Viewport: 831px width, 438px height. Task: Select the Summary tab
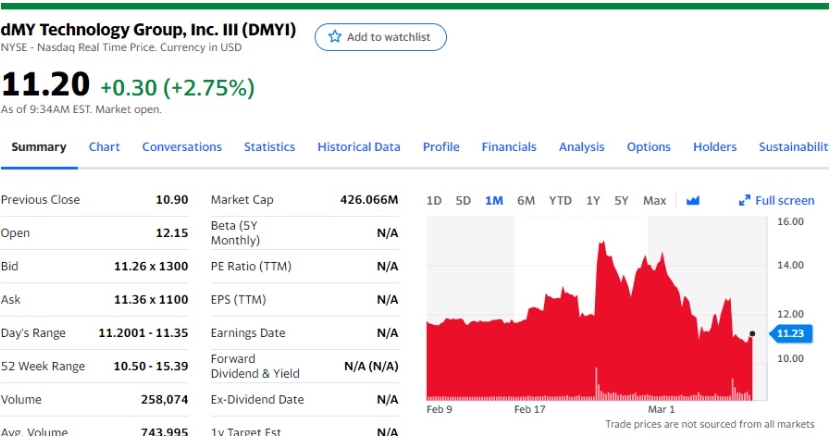(39, 147)
